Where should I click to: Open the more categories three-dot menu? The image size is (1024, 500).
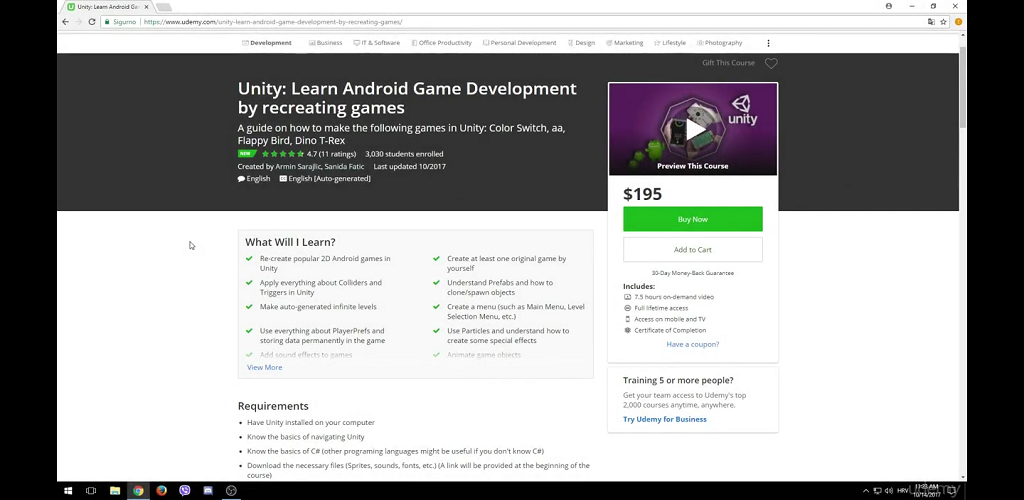pyautogui.click(x=768, y=43)
